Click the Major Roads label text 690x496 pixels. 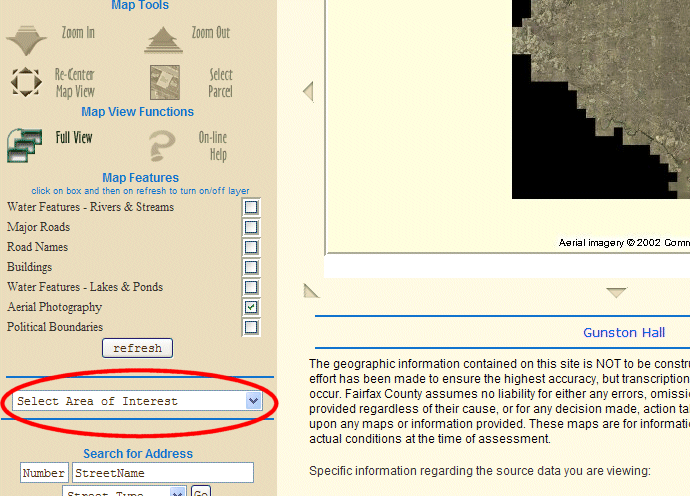[38, 227]
